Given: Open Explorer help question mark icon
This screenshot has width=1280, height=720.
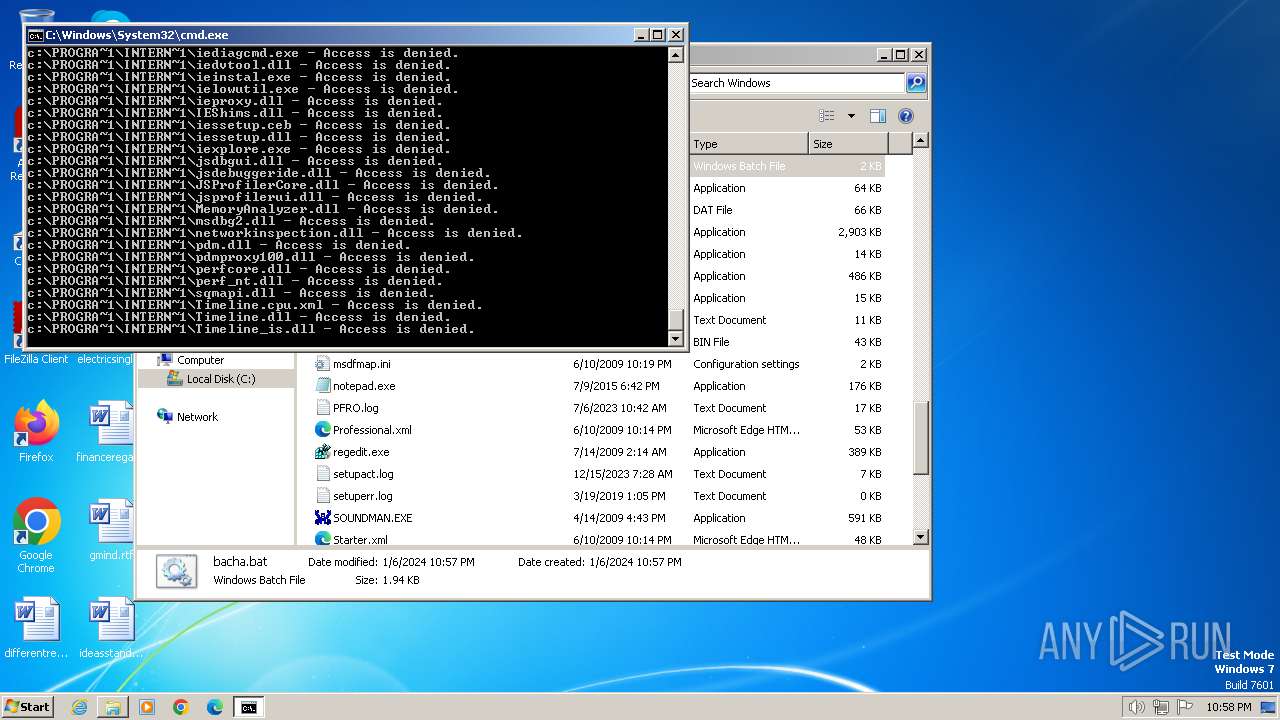Looking at the screenshot, I should 906,116.
